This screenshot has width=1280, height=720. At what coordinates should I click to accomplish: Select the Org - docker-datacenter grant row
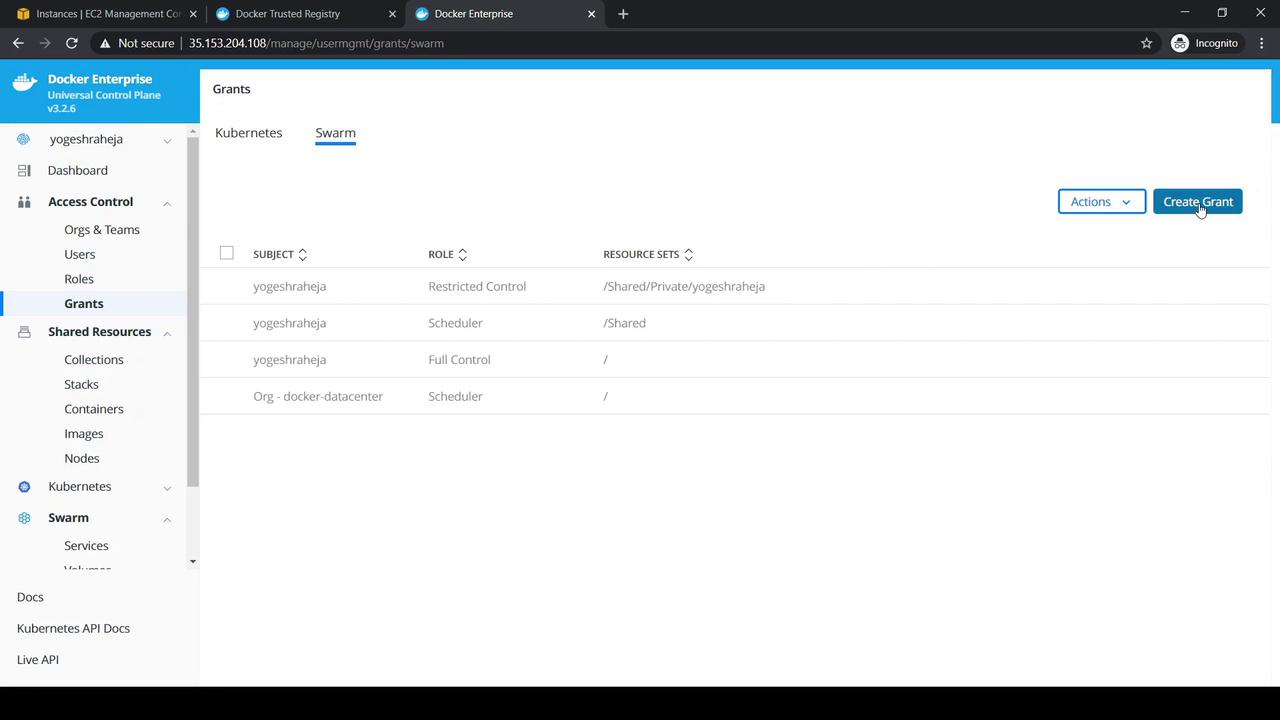[x=734, y=396]
